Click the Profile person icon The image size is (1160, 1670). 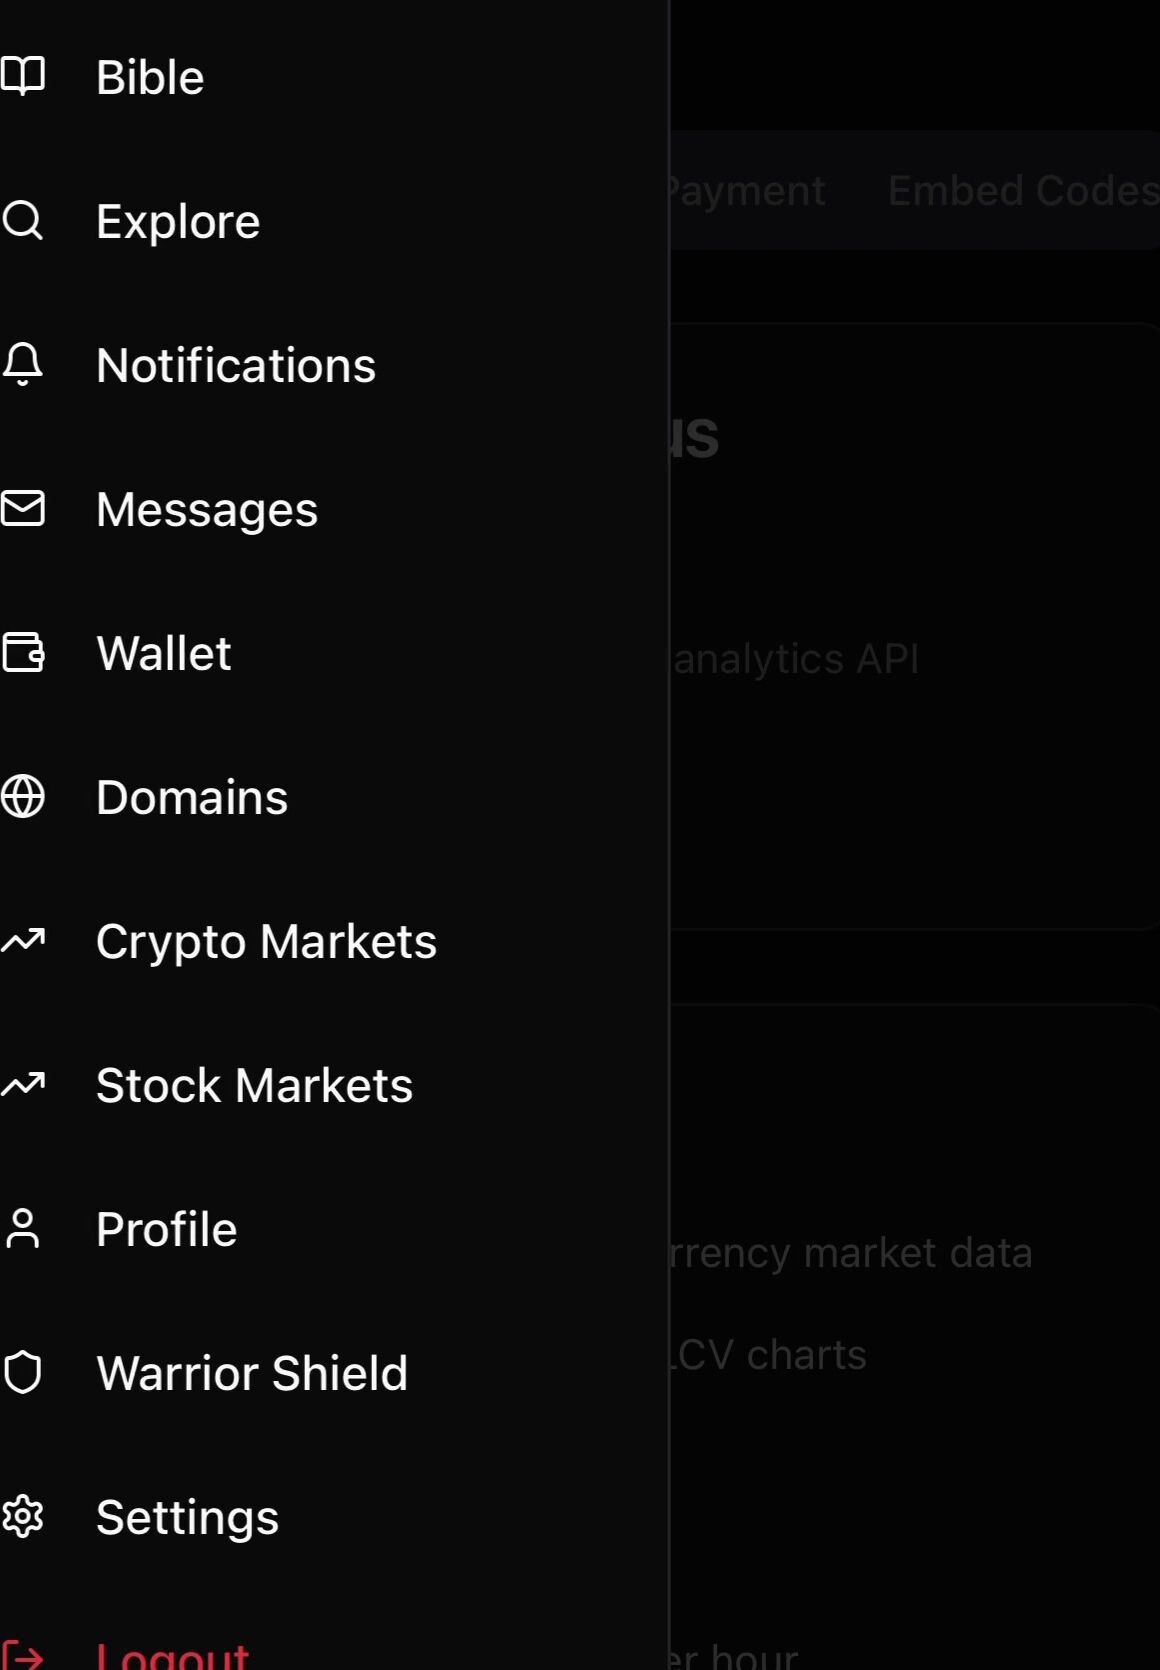[23, 1229]
